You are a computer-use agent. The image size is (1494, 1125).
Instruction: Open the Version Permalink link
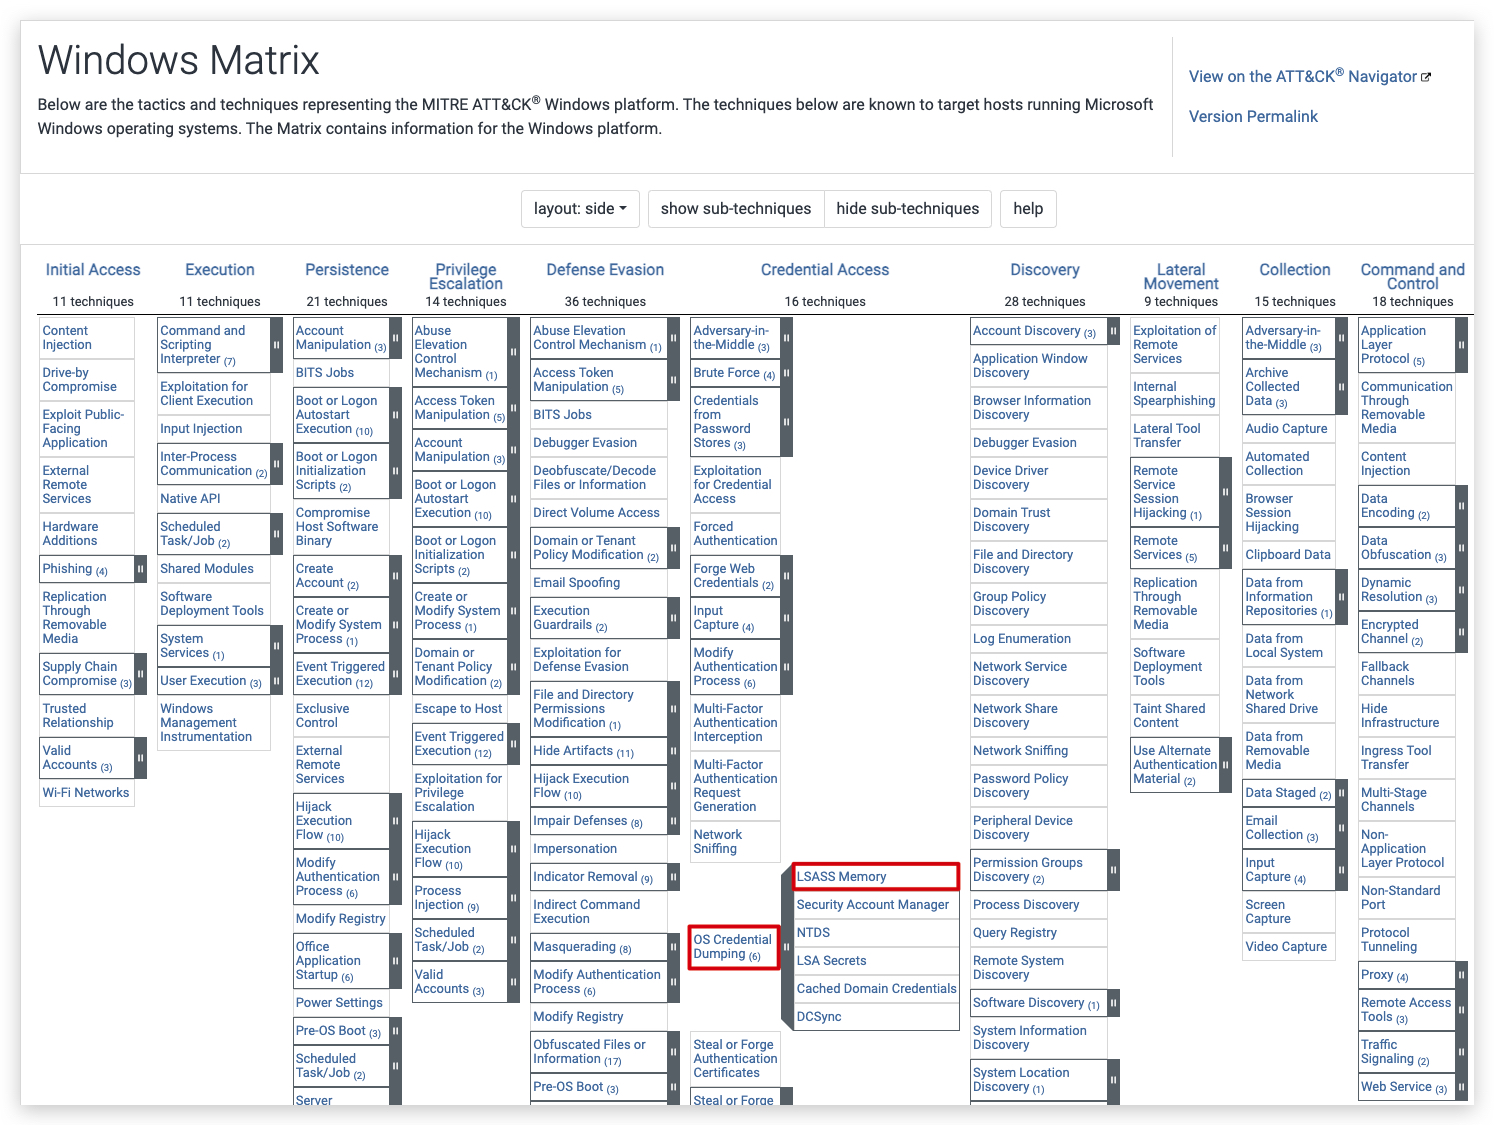click(x=1253, y=116)
